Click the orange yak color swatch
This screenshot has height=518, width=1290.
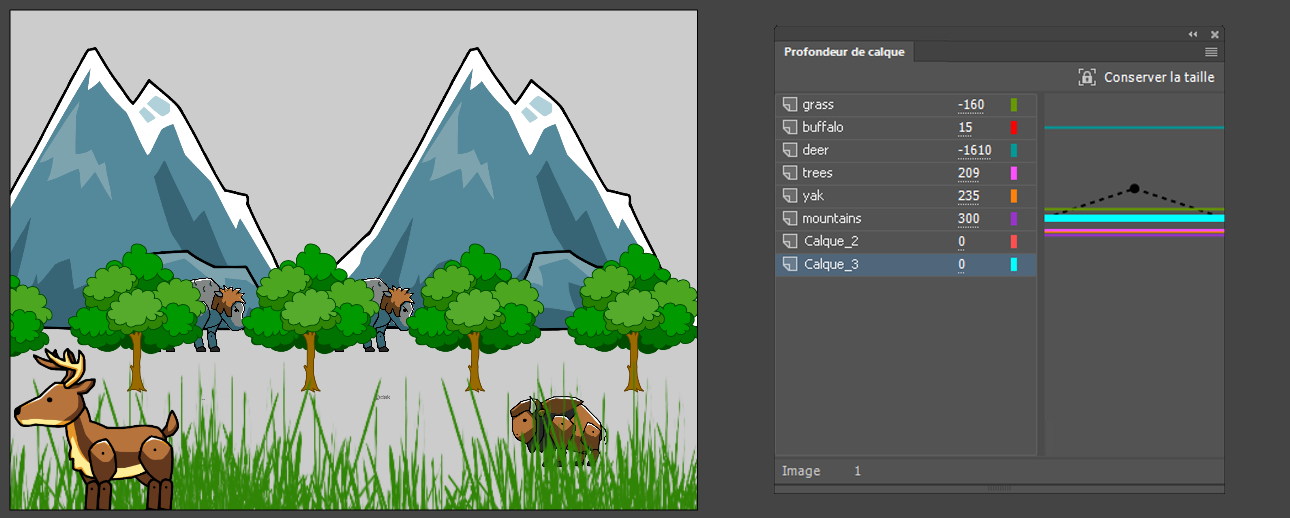point(1014,196)
